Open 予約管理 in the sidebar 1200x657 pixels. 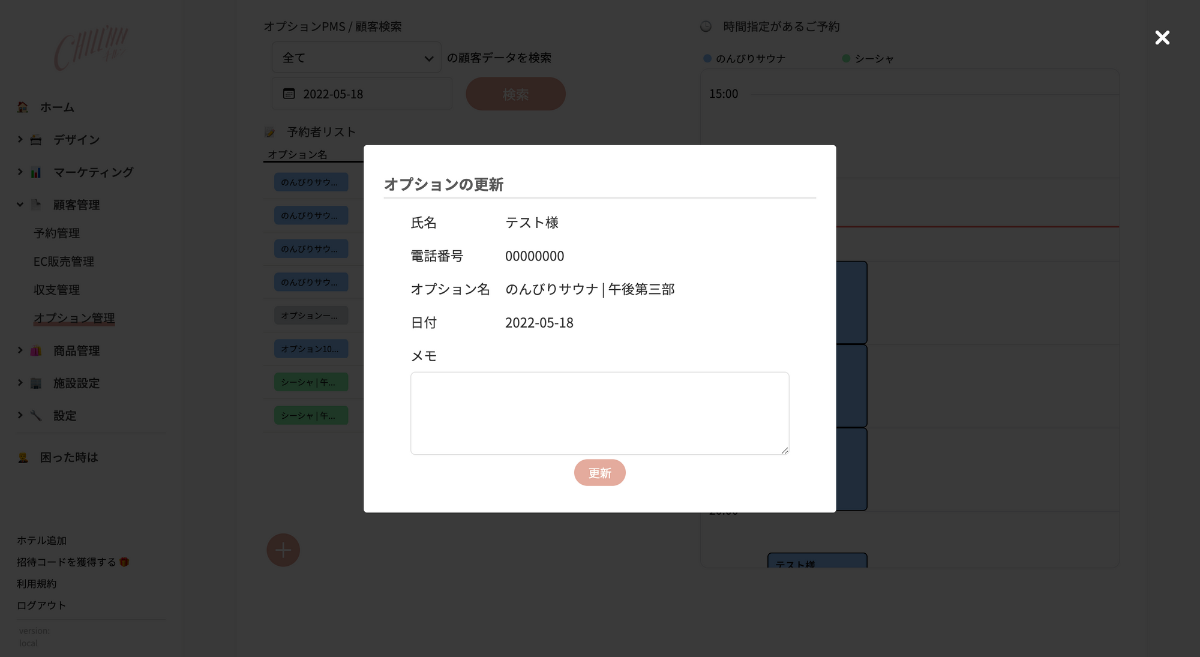click(57, 233)
